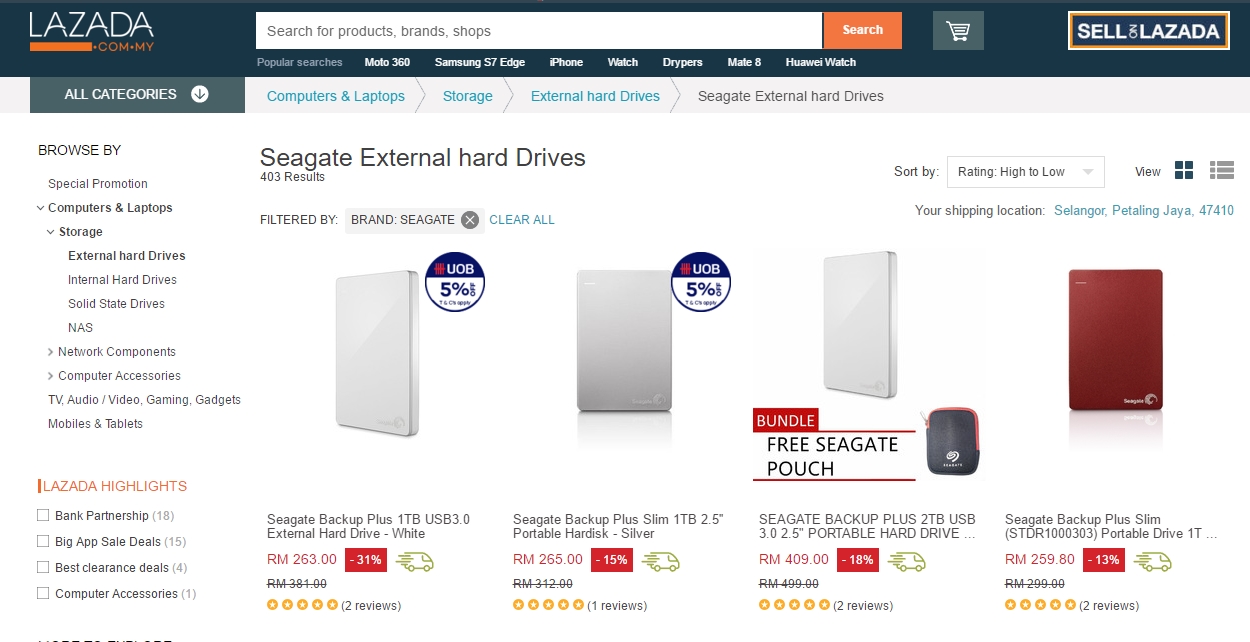Screen dimensions: 1250x642
Task: Open the Computers & Laptops breadcrumb
Action: 336,96
